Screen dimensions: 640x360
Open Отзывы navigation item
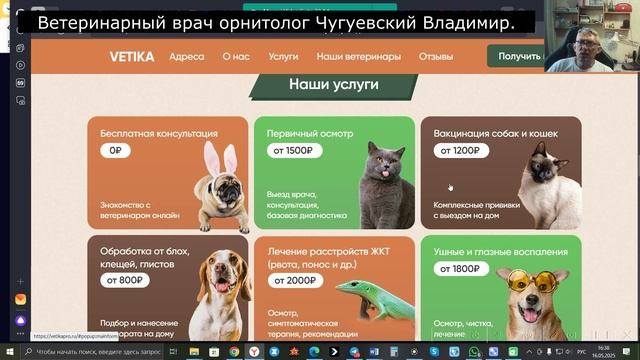tap(436, 57)
